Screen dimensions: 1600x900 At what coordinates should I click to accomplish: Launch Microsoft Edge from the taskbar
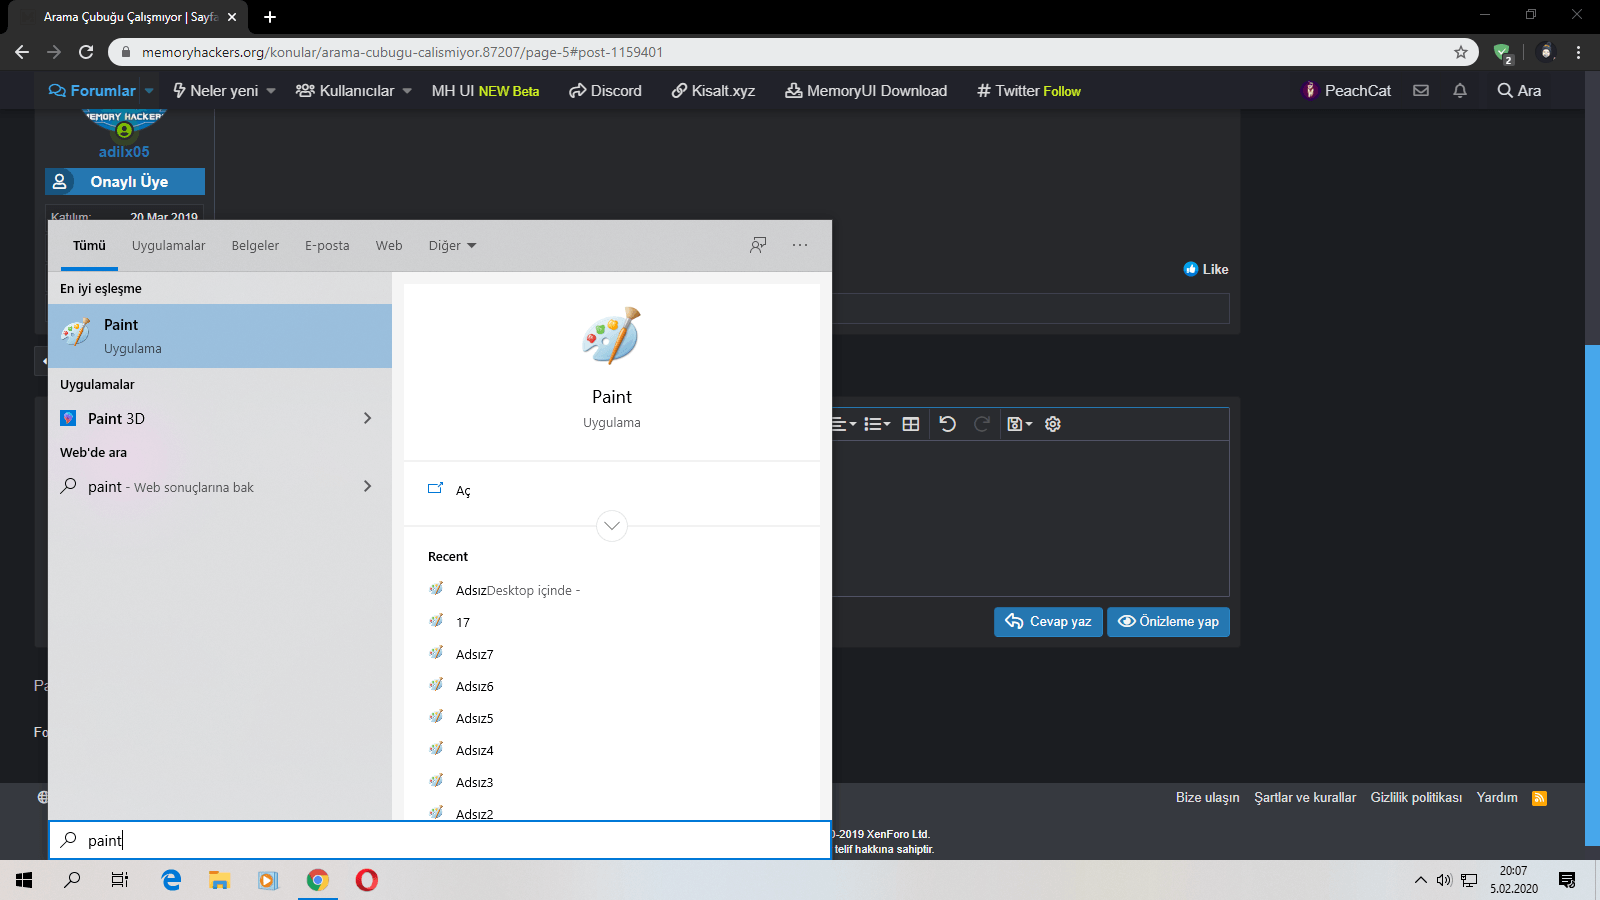tap(171, 880)
